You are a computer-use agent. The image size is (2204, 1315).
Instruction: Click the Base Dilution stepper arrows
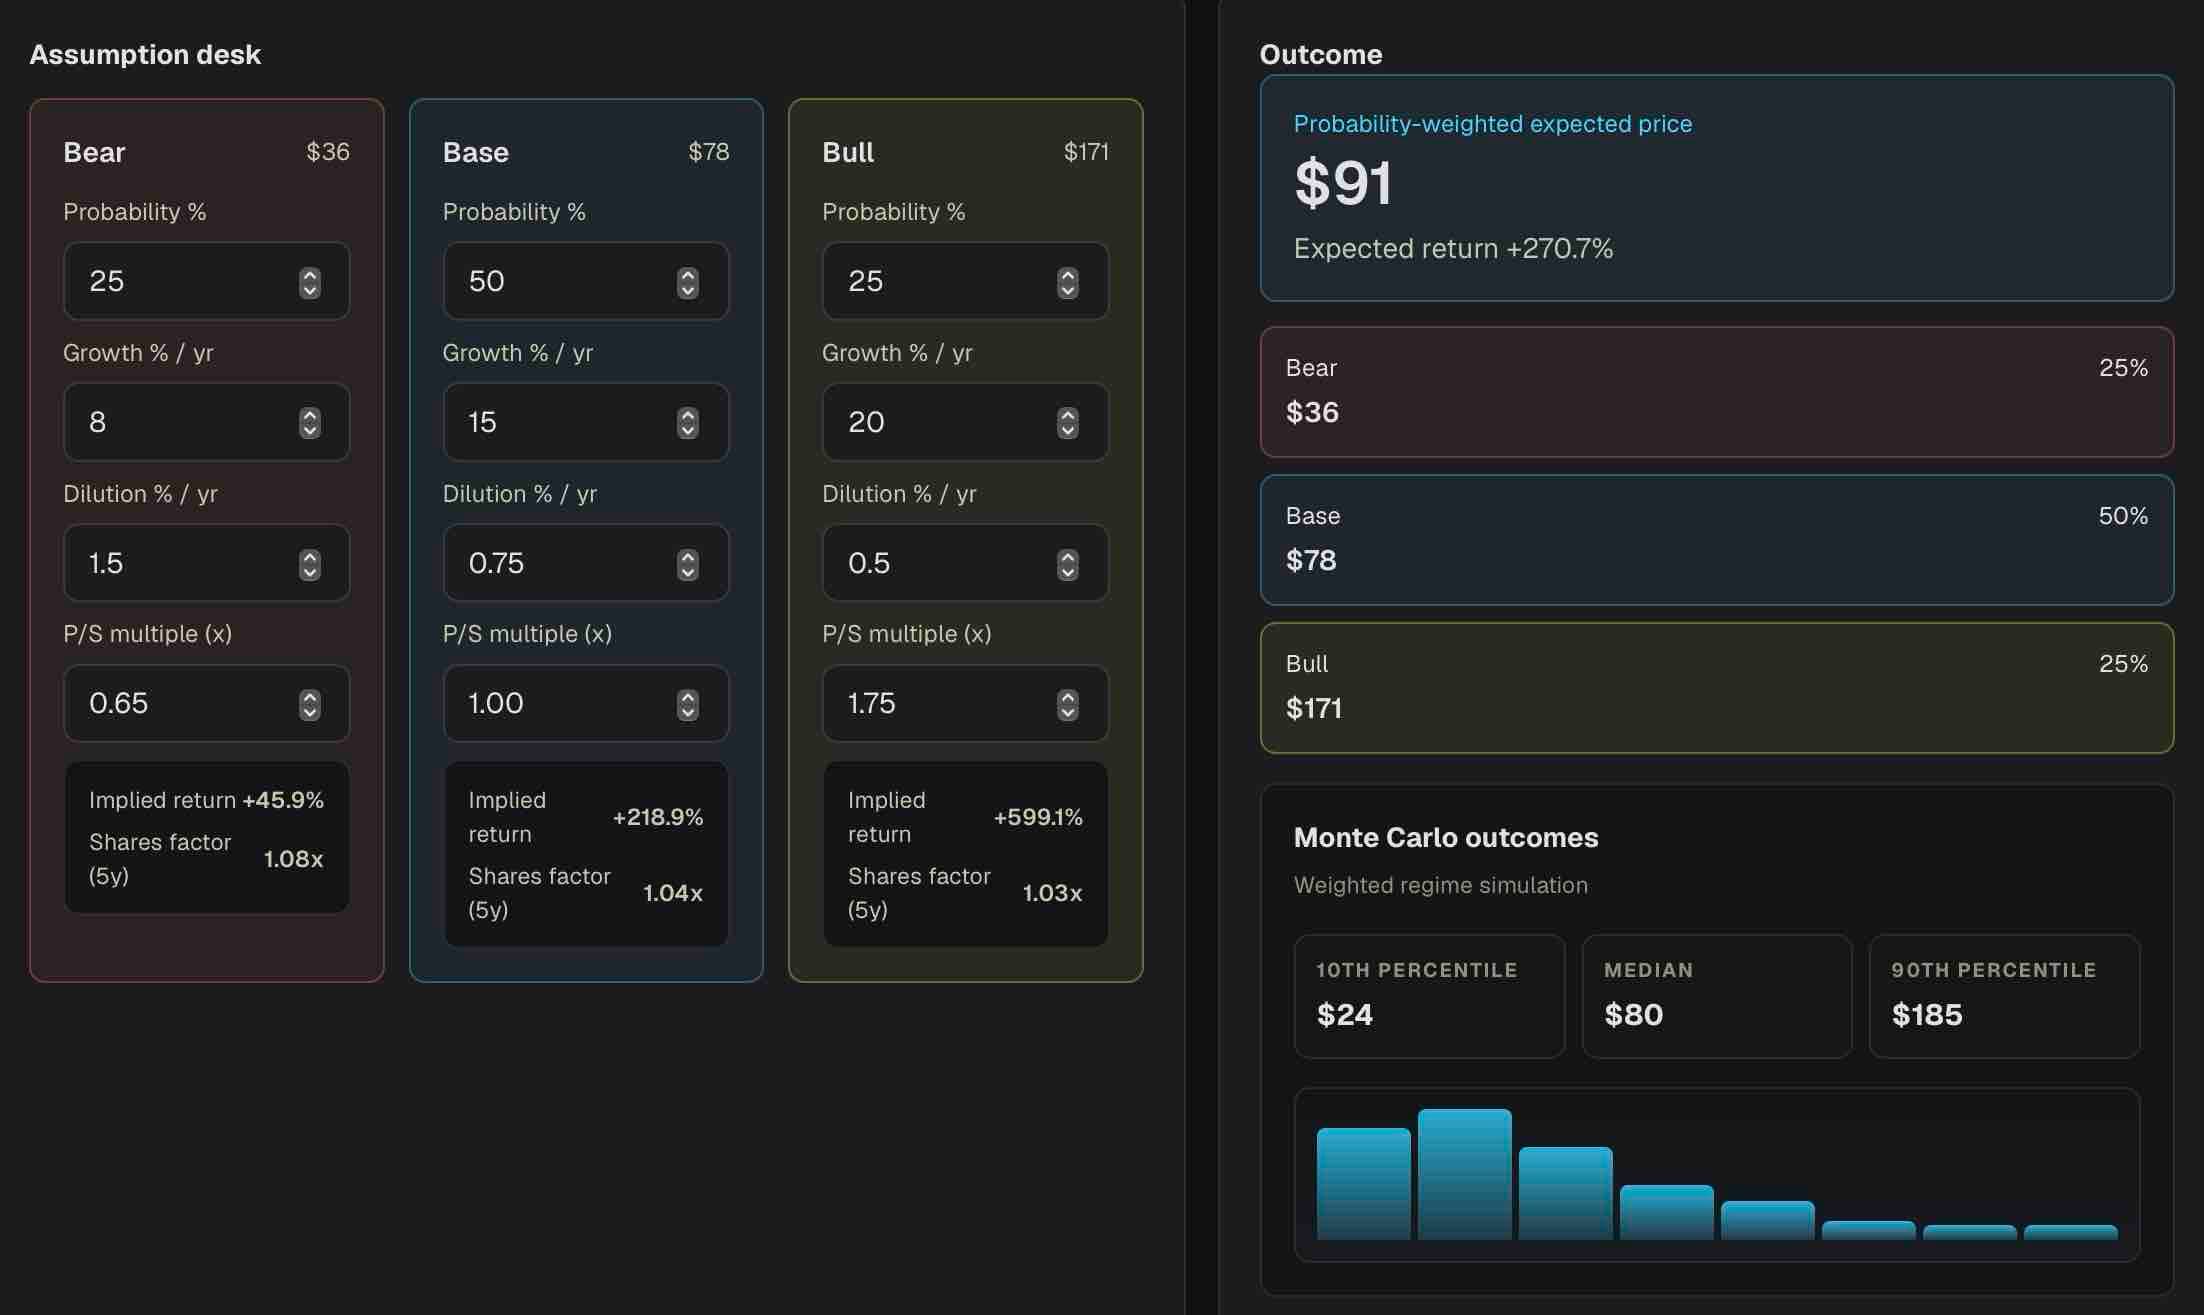688,565
